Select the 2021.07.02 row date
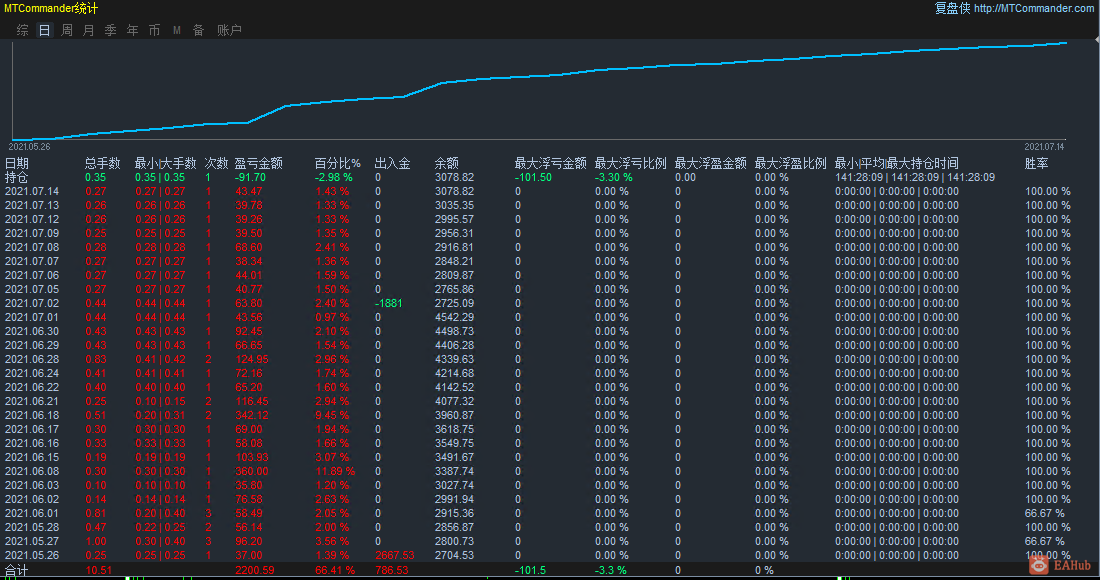The width and height of the screenshot is (1100, 580). pyautogui.click(x=32, y=304)
